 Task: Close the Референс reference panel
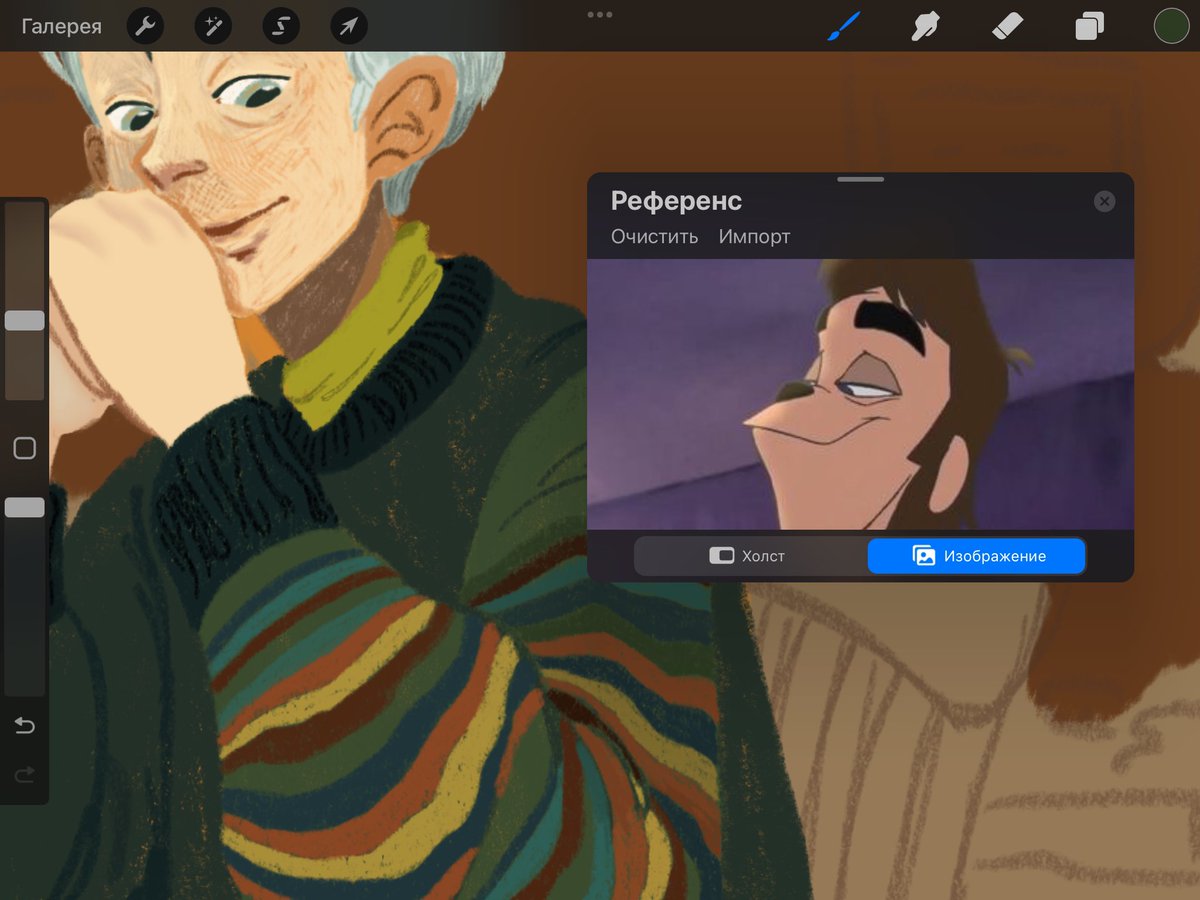coord(1104,201)
